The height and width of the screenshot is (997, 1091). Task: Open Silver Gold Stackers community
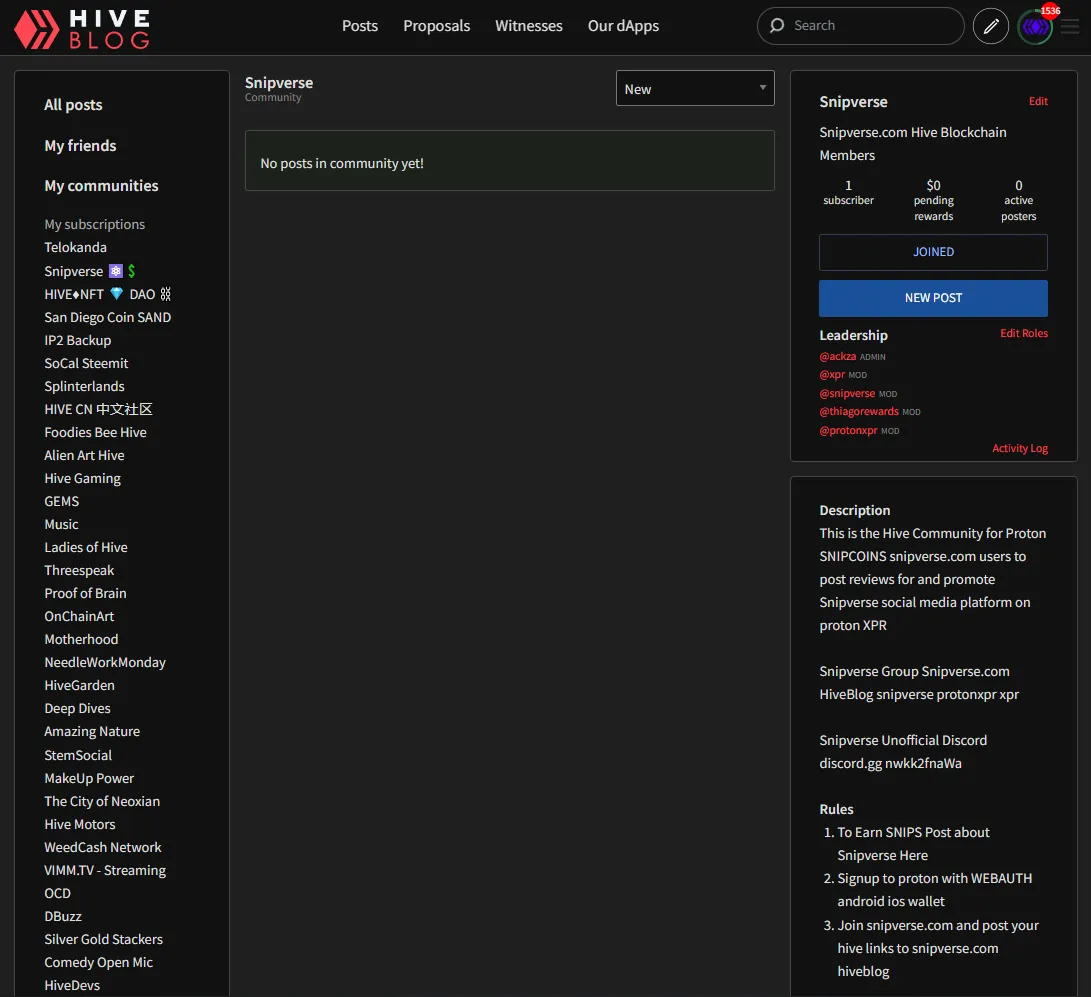(x=103, y=939)
